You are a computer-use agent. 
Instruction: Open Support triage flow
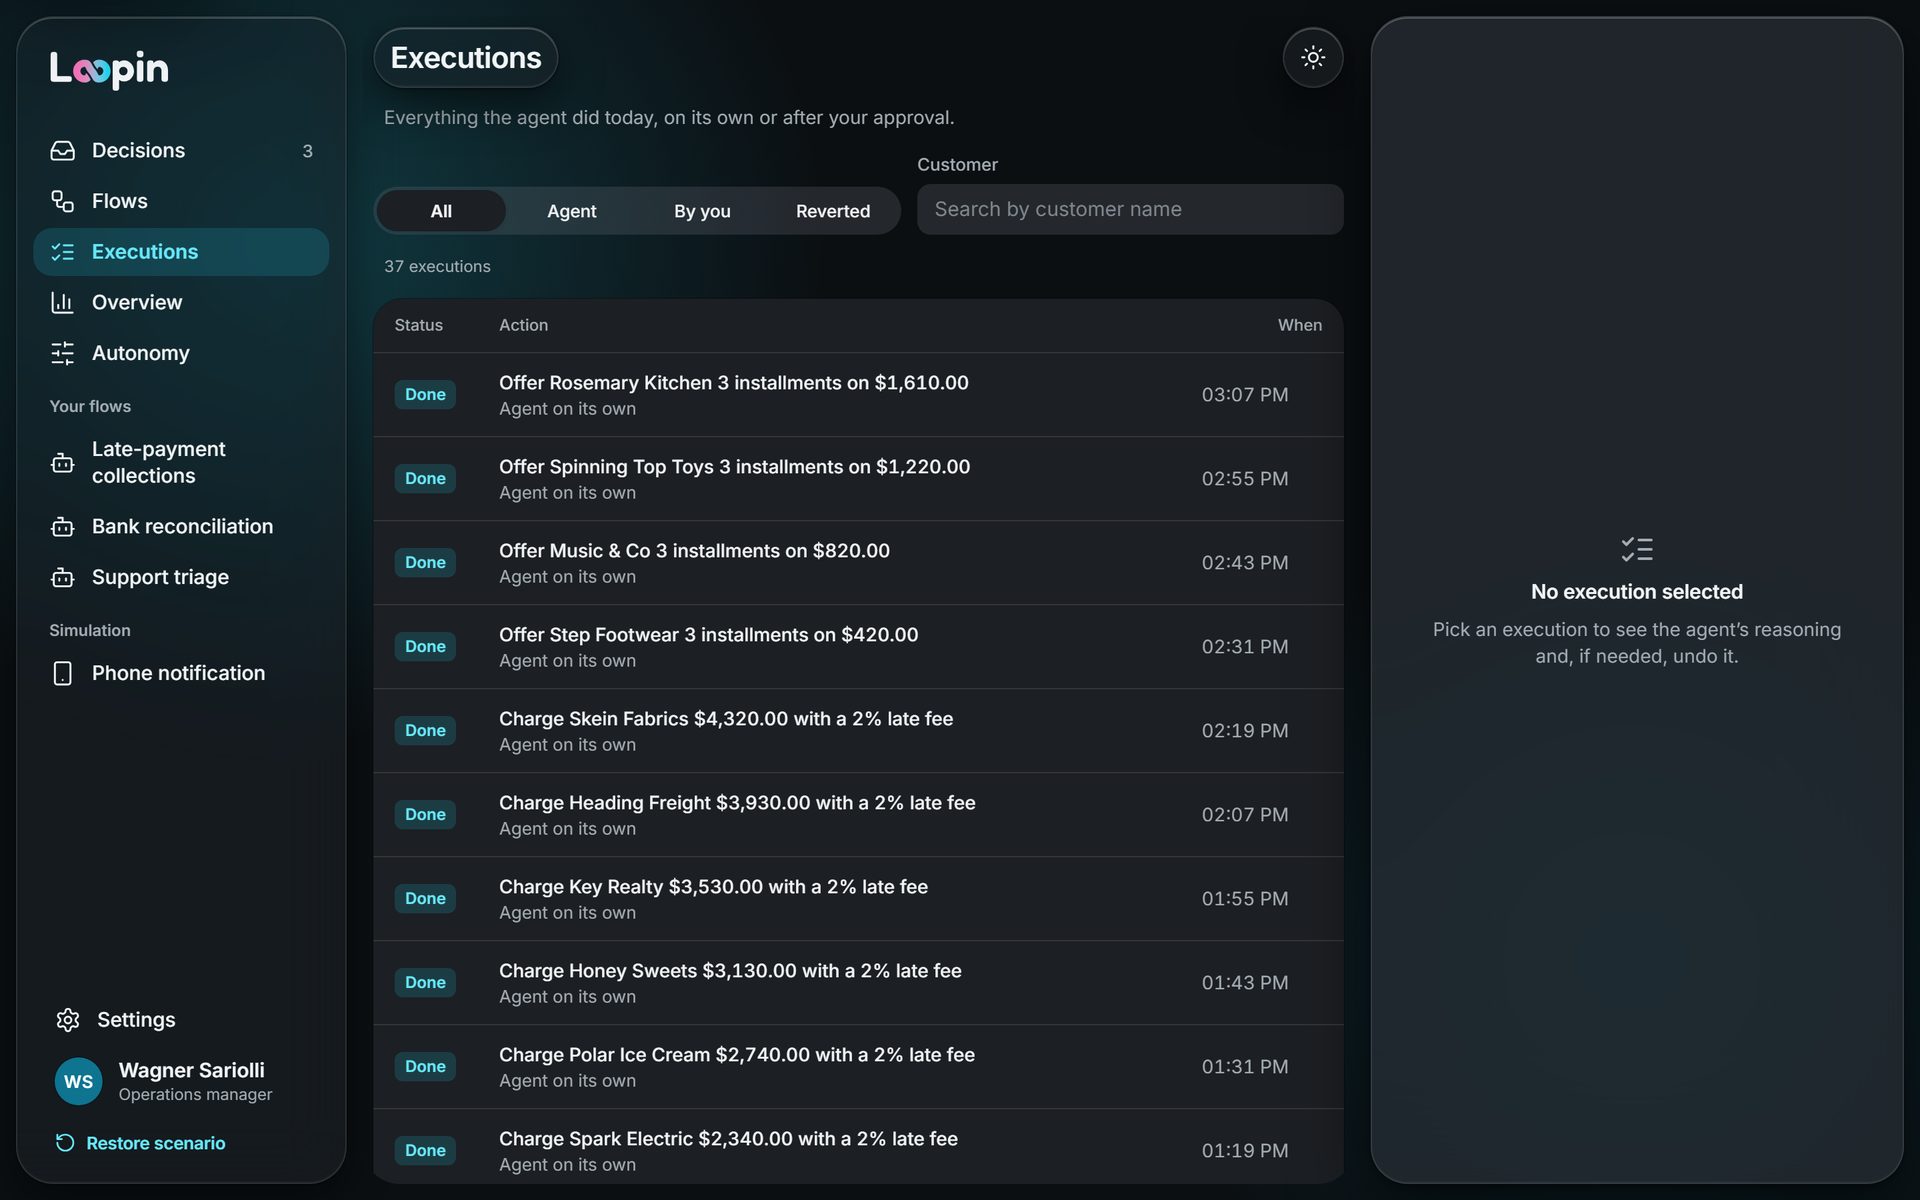[x=181, y=577]
